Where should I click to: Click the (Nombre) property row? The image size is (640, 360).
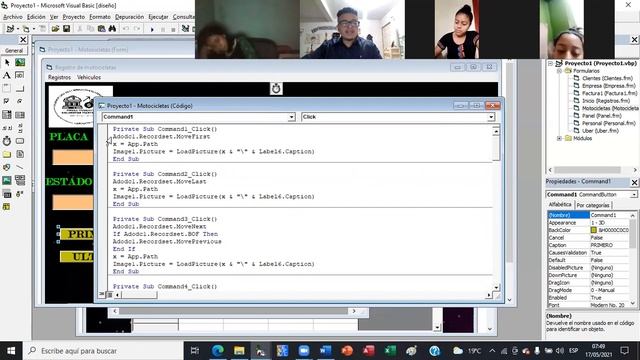click(x=588, y=215)
